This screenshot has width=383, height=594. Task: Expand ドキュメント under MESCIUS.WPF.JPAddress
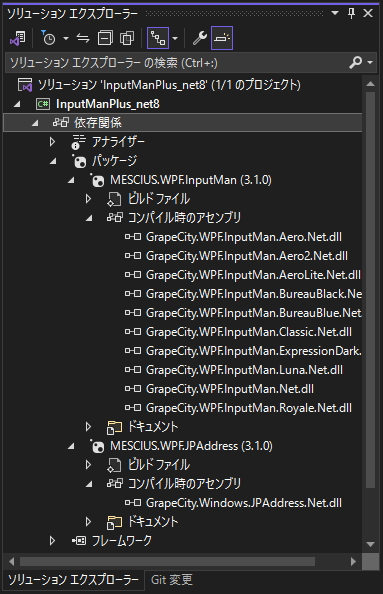coord(88,522)
